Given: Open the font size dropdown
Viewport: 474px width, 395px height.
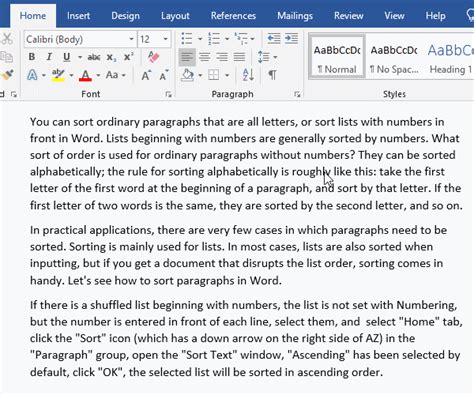Looking at the screenshot, I should pyautogui.click(x=165, y=39).
